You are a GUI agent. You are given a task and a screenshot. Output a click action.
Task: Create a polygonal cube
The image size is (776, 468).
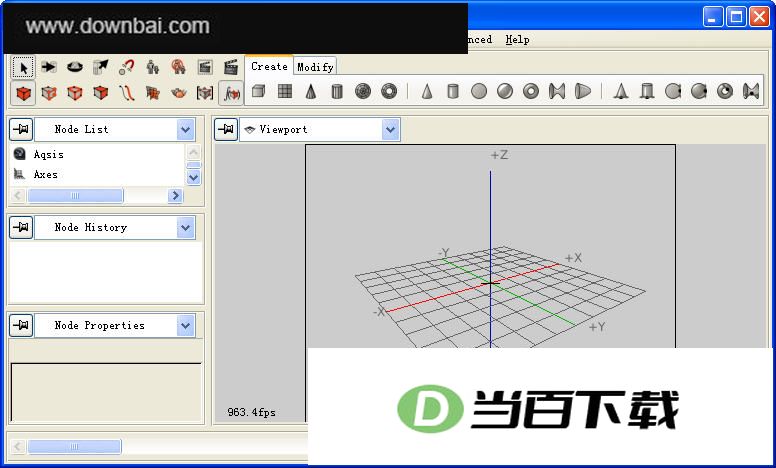click(258, 91)
